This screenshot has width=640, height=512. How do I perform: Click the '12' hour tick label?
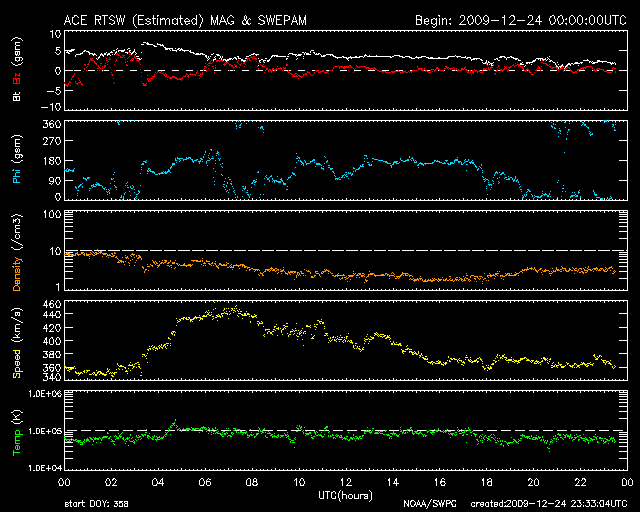[x=346, y=482]
